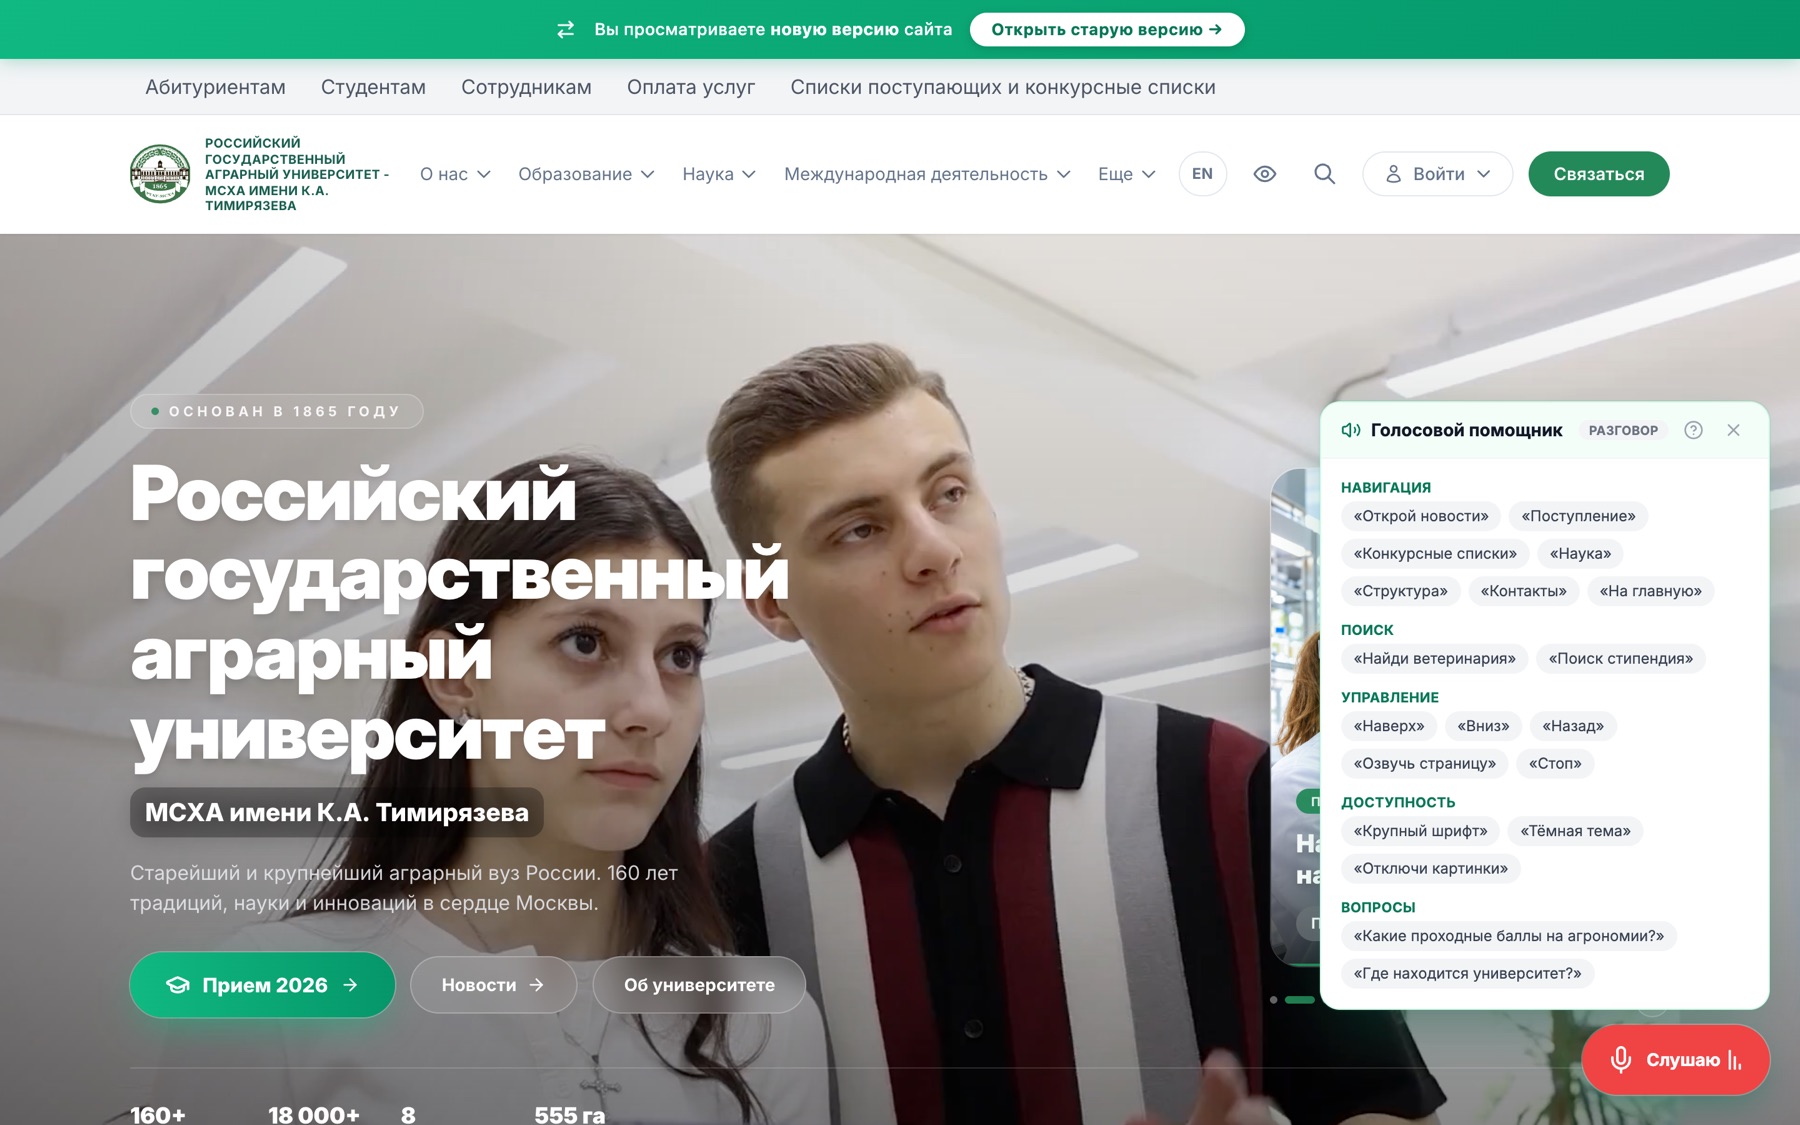Select the «Конкурсные списки» command chip

[1435, 554]
